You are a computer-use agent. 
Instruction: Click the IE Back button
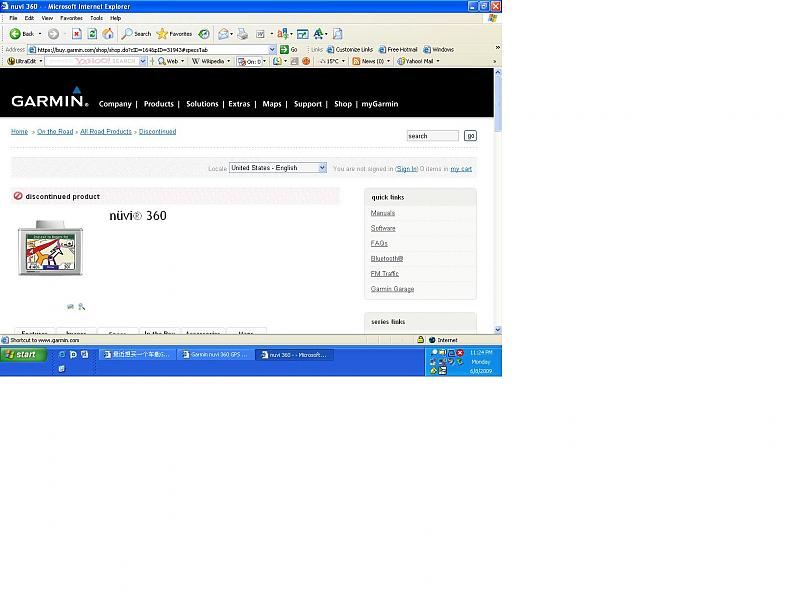pyautogui.click(x=21, y=34)
